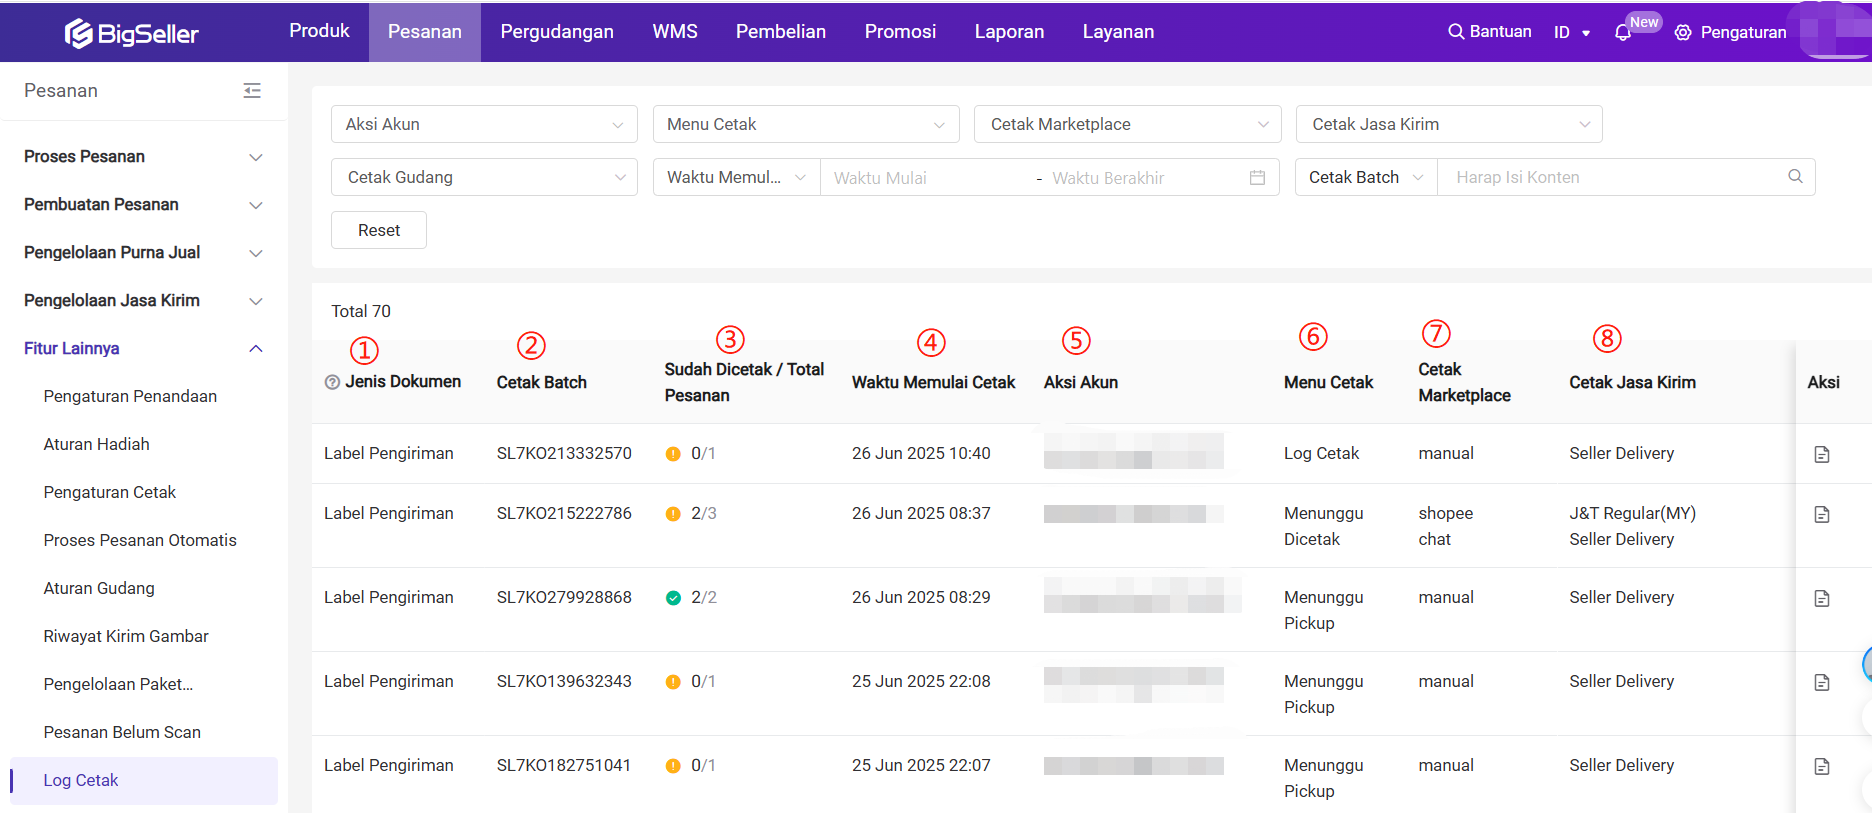Image resolution: width=1872 pixels, height=813 pixels.
Task: Click the 26 Jun 2025 10:40 timestamp
Action: [921, 454]
